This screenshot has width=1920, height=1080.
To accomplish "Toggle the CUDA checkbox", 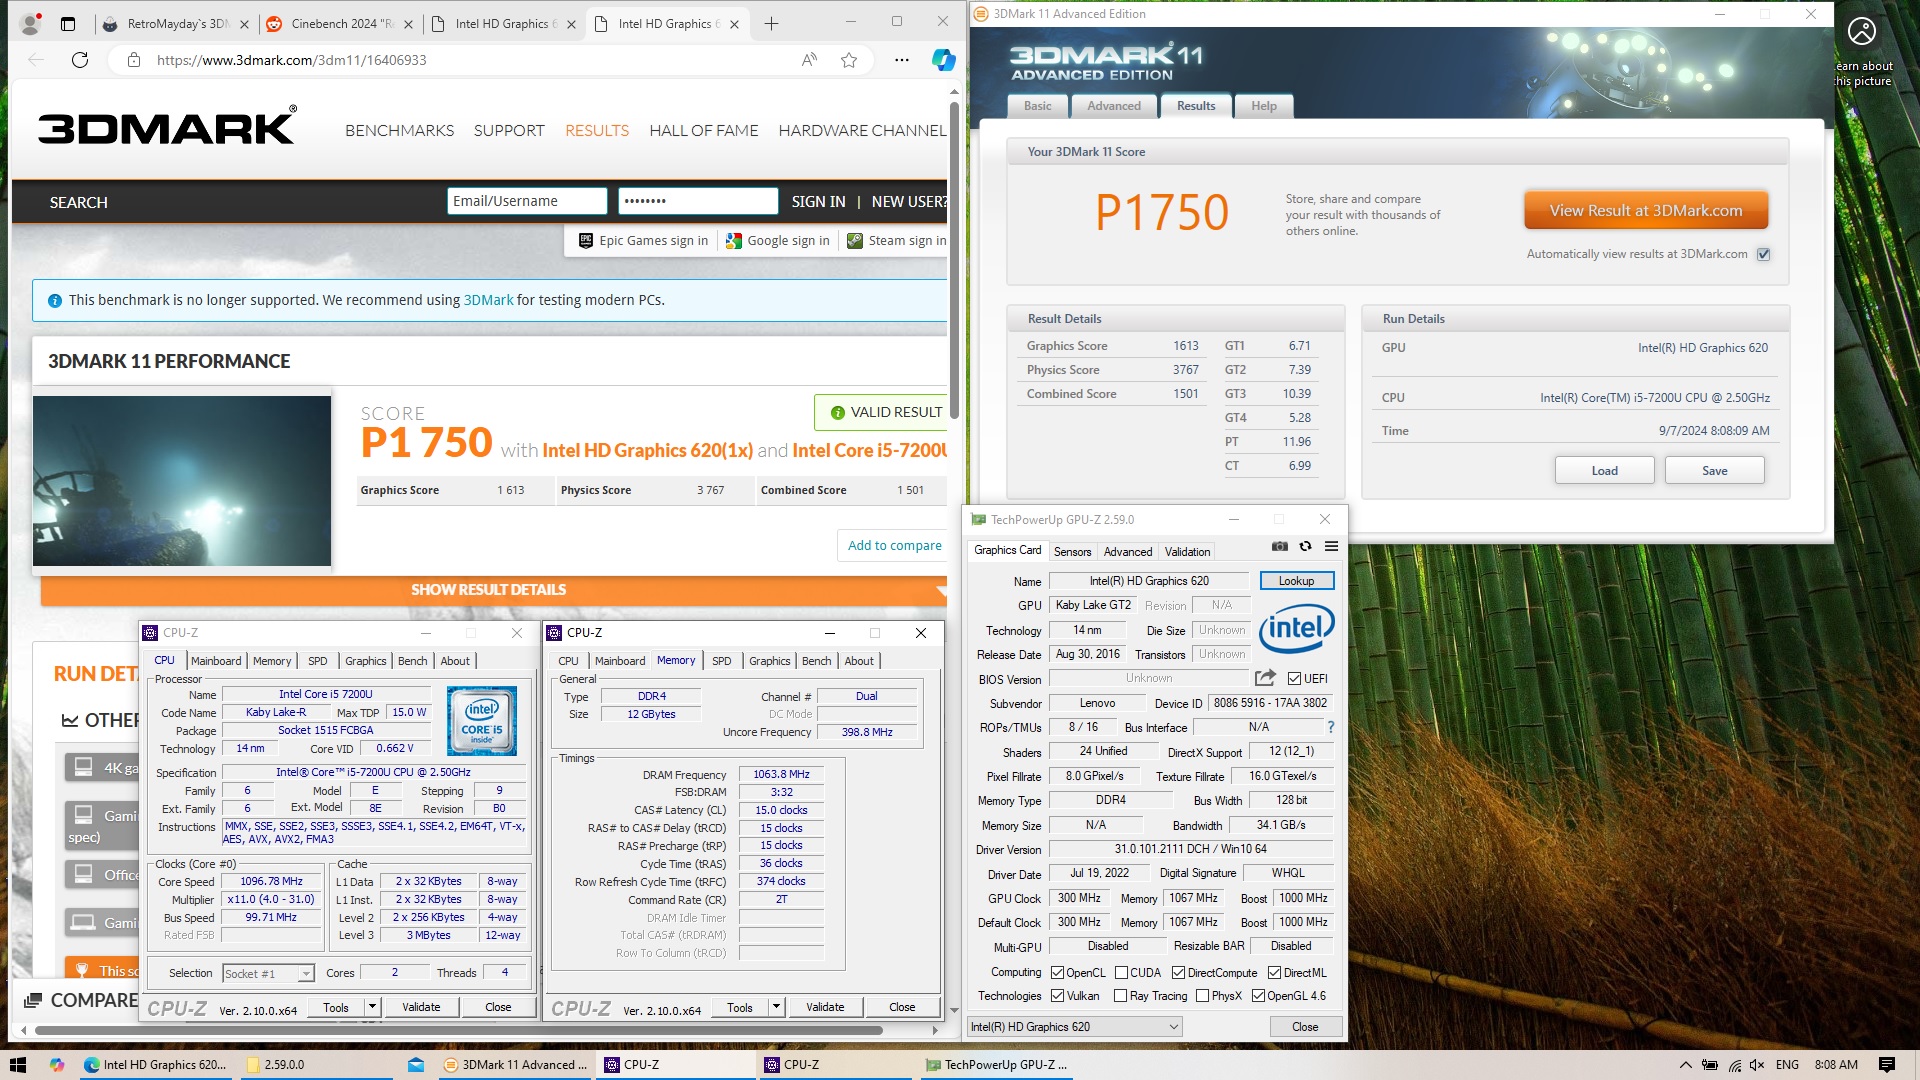I will [1121, 973].
